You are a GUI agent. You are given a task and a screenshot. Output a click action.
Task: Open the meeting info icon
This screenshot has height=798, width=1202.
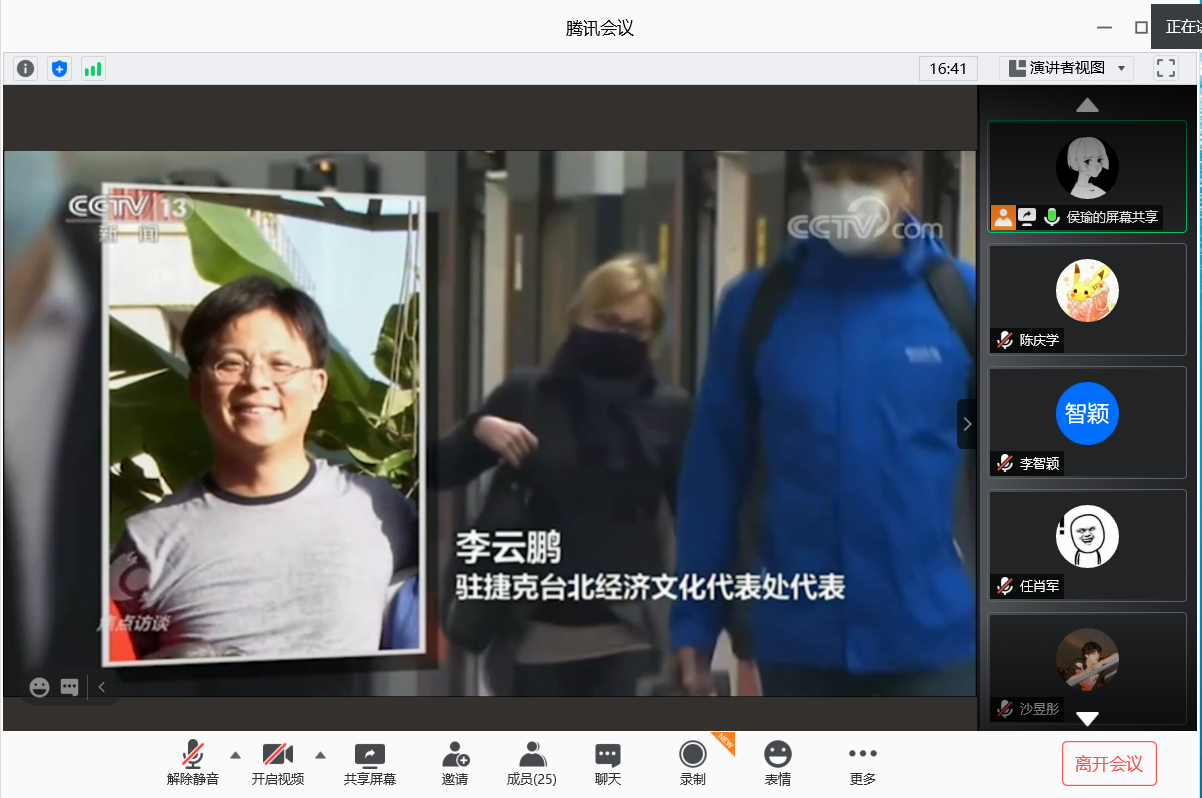(x=26, y=69)
